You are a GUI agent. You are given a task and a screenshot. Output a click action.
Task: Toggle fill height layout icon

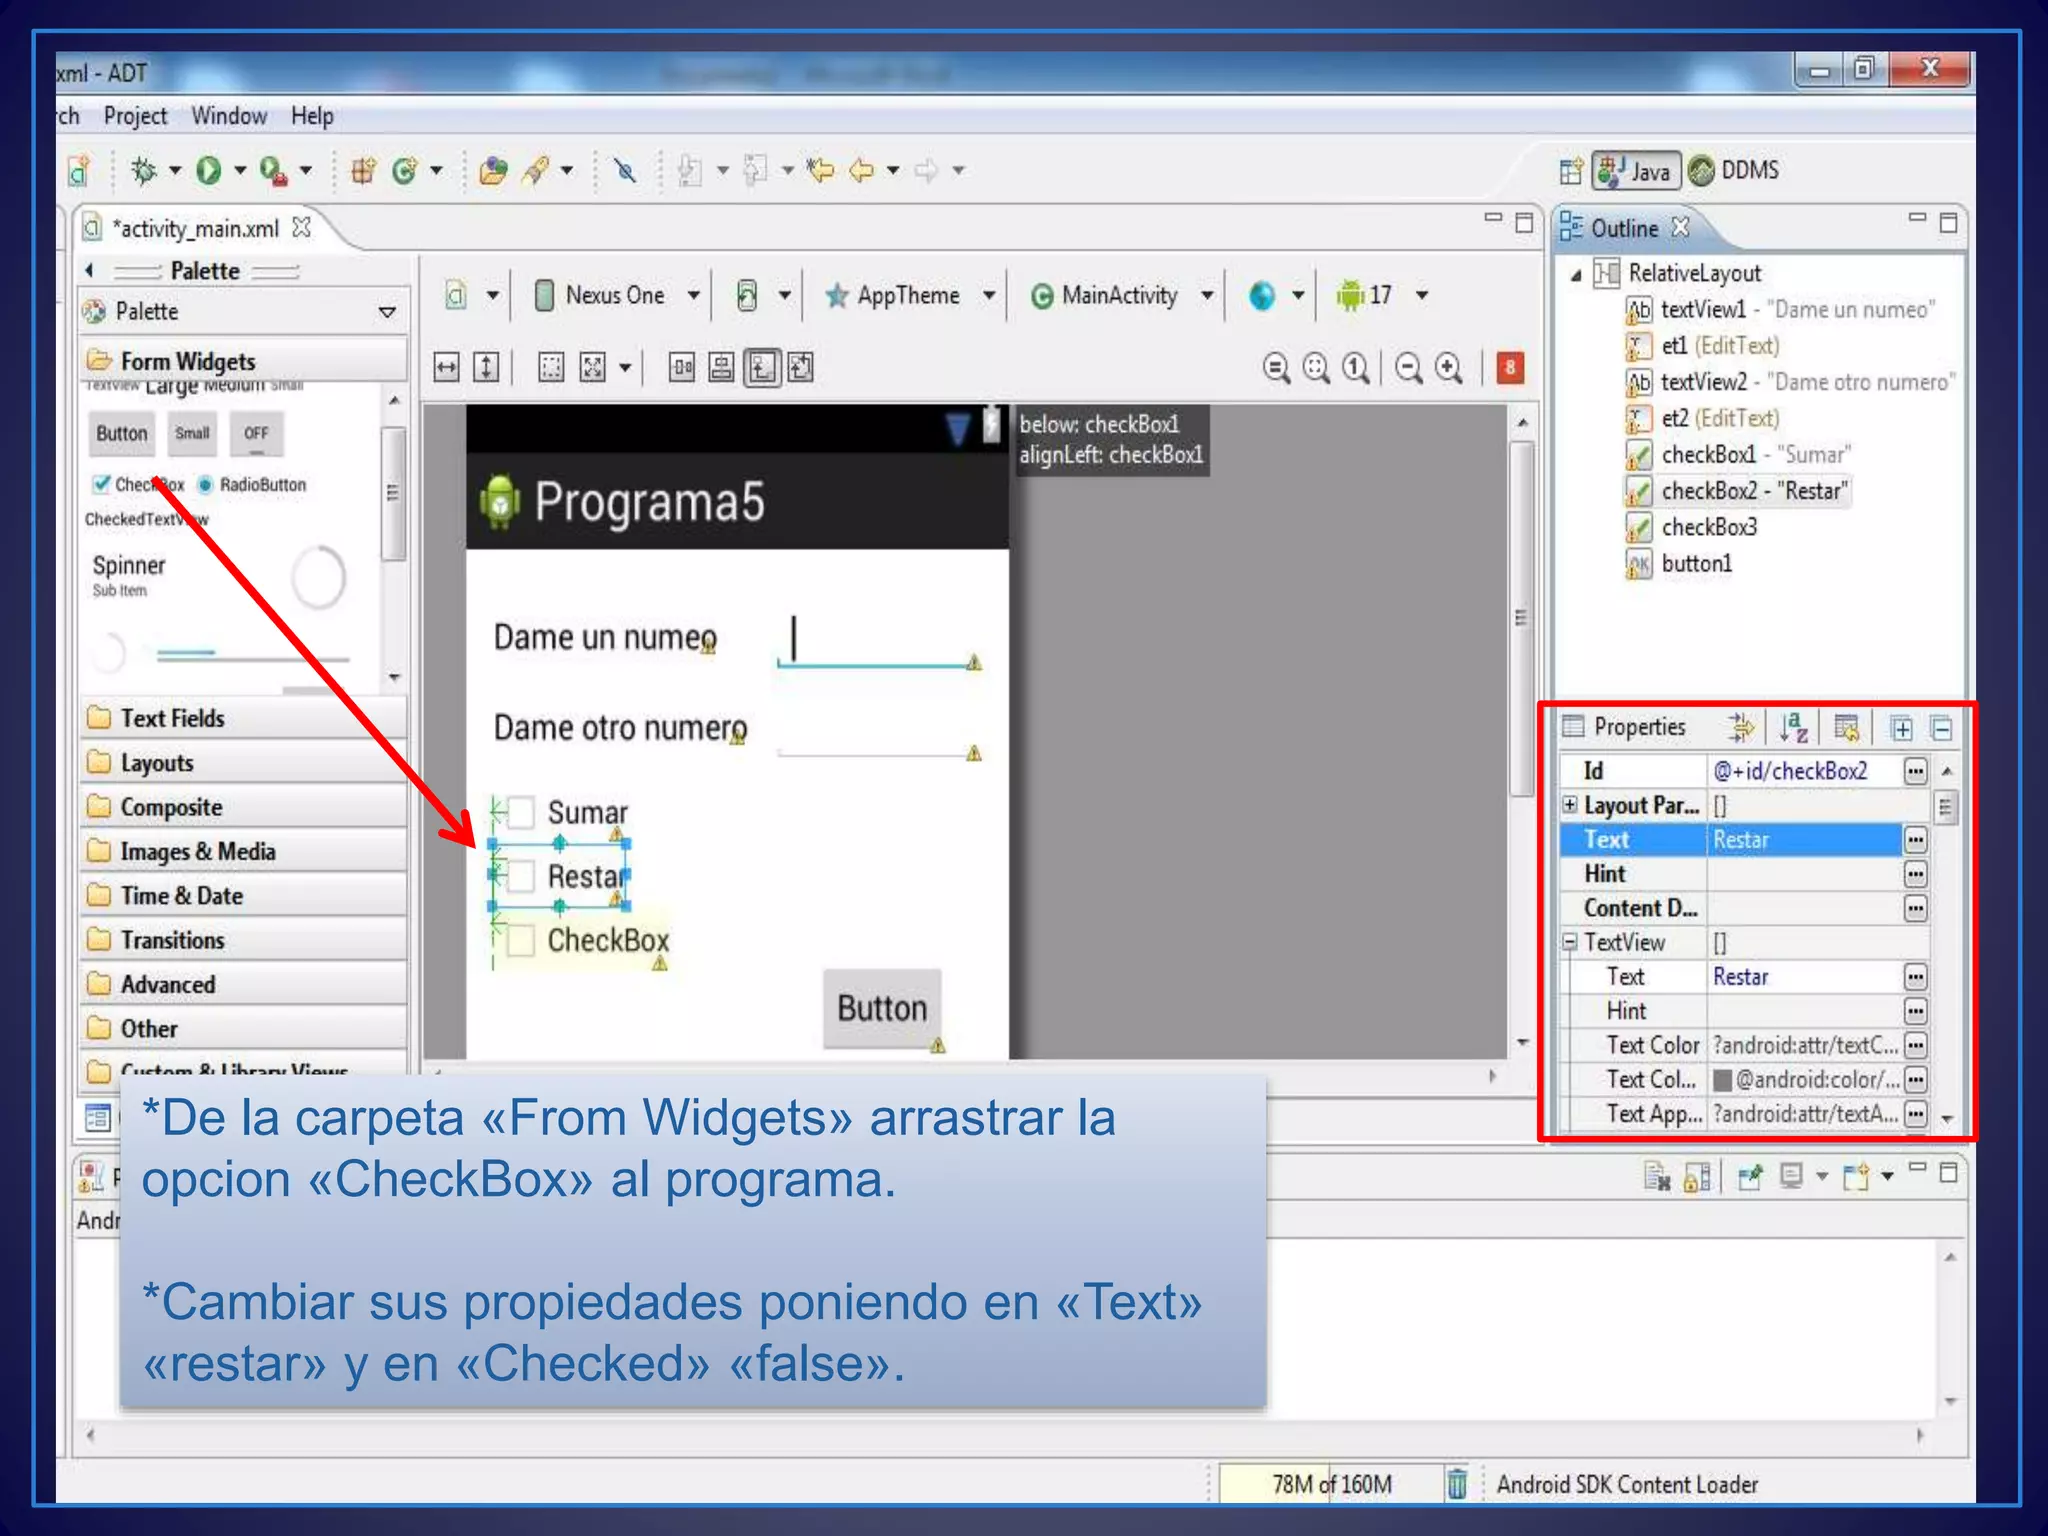tap(486, 368)
